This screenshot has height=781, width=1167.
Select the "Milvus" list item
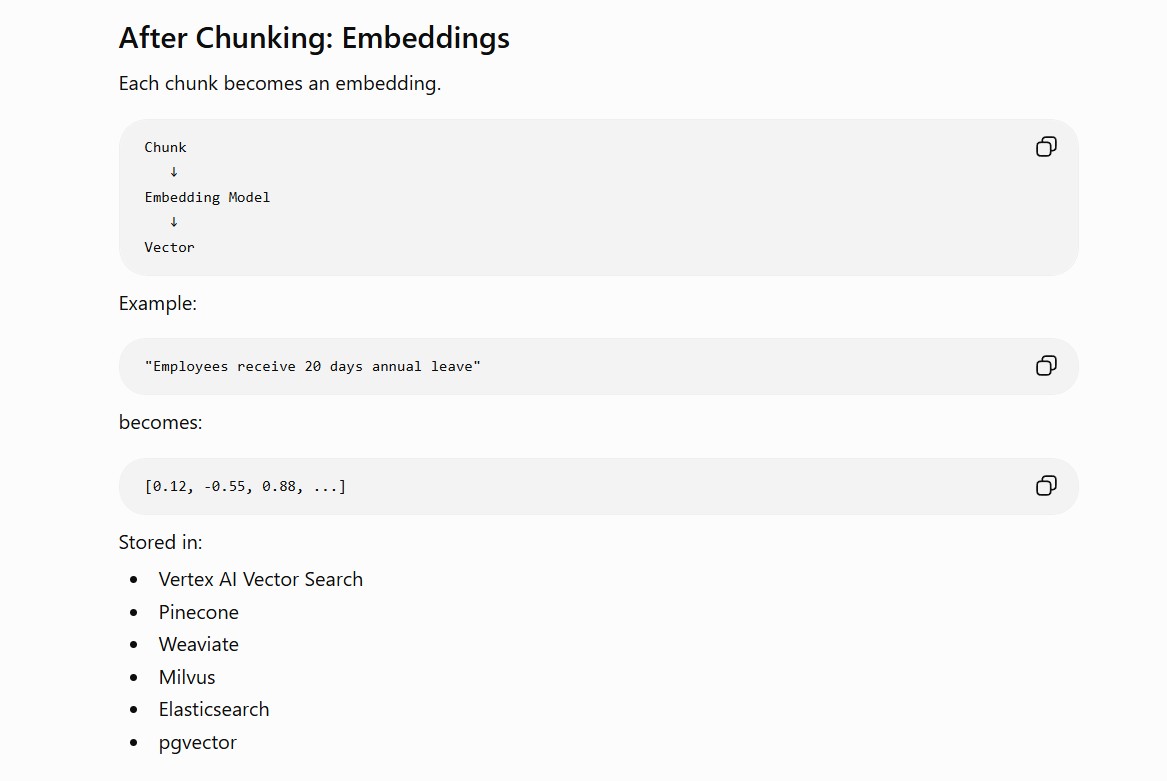point(187,677)
